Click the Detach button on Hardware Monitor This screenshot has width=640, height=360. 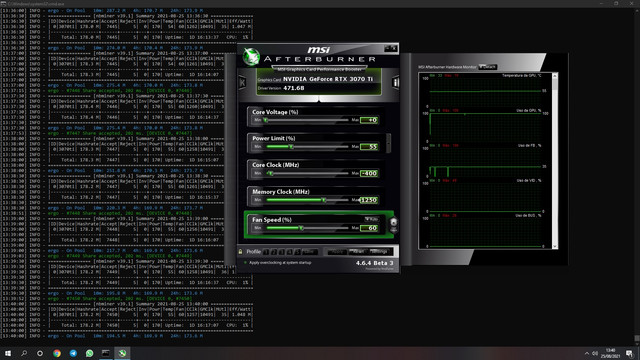[487, 67]
